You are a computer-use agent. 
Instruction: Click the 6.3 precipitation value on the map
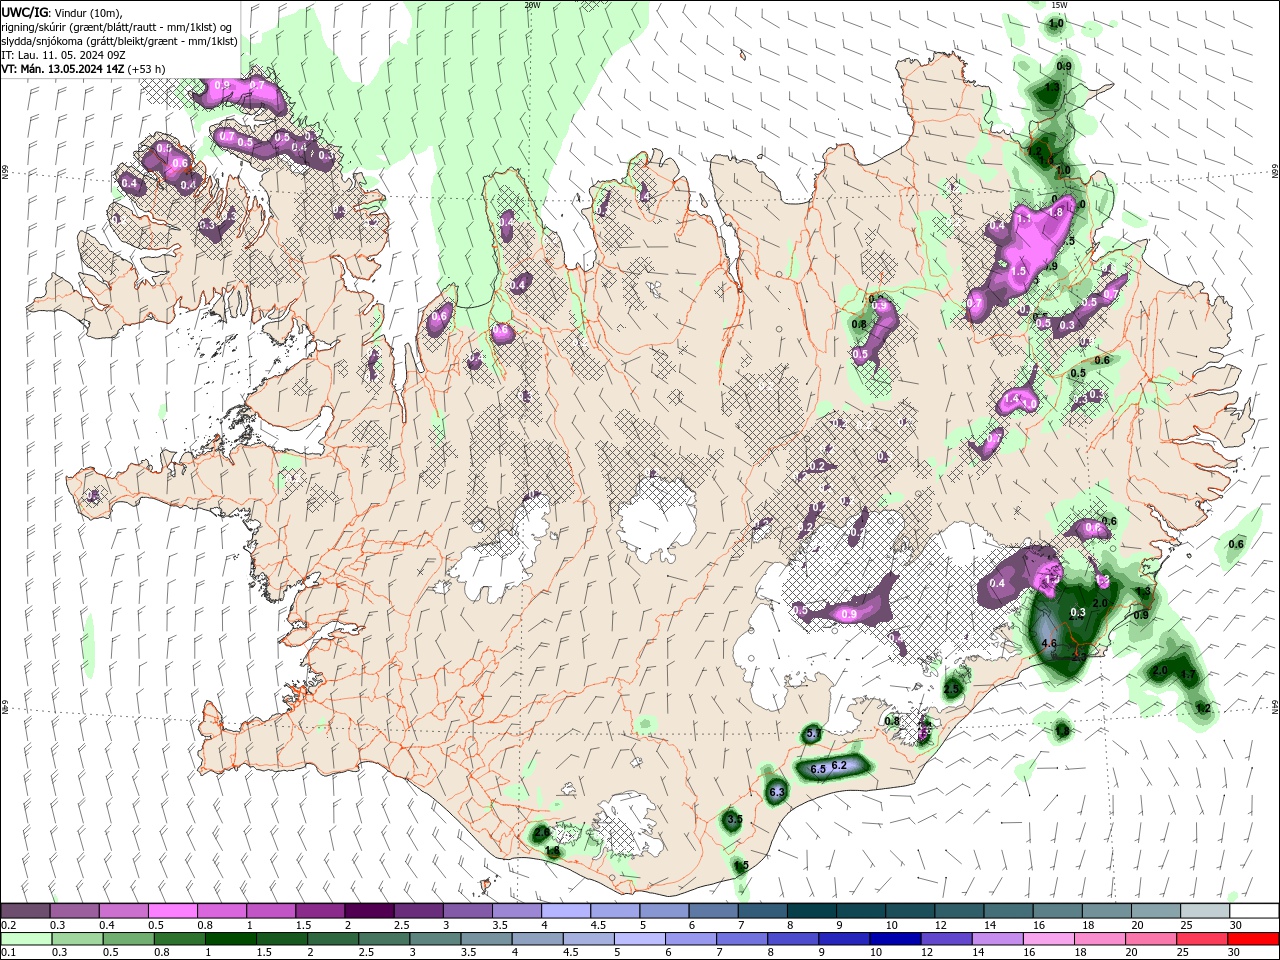click(777, 792)
